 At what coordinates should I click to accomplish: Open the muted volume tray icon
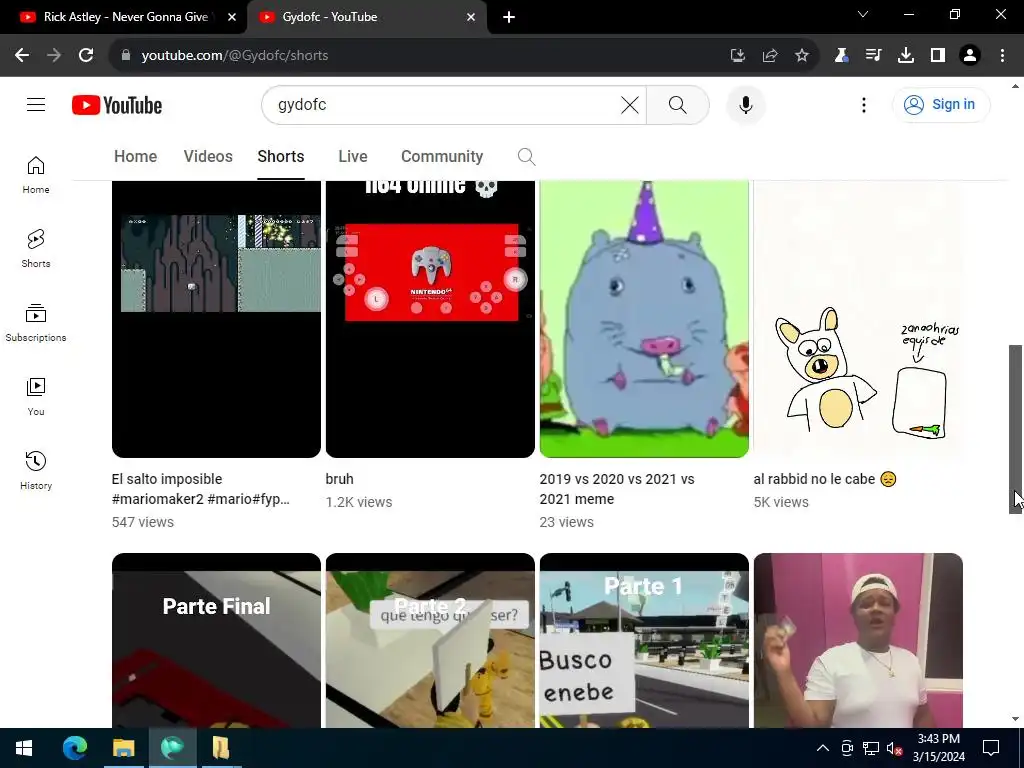tap(894, 748)
